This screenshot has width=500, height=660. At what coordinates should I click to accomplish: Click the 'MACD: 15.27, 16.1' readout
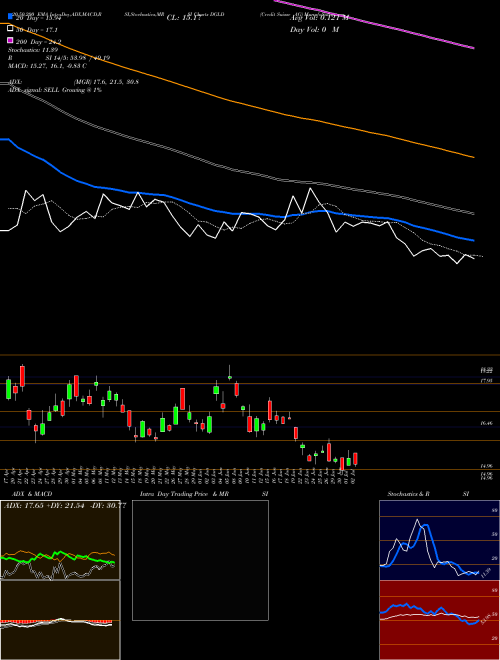pyautogui.click(x=47, y=66)
